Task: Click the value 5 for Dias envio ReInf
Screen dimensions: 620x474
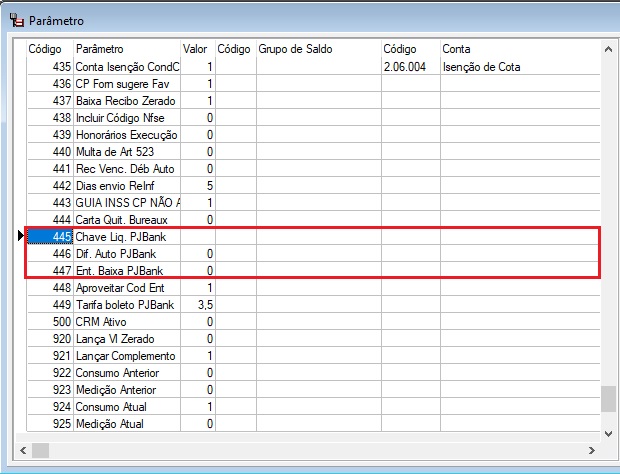Action: click(198, 185)
